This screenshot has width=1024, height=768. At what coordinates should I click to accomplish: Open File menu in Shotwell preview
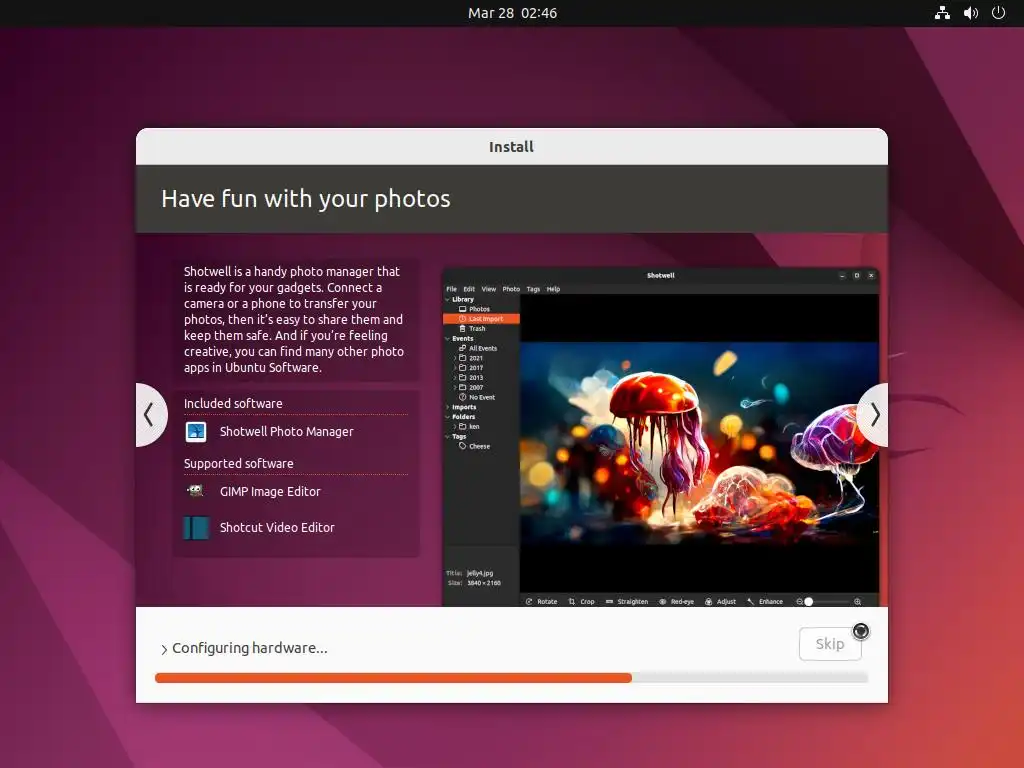[x=451, y=289]
